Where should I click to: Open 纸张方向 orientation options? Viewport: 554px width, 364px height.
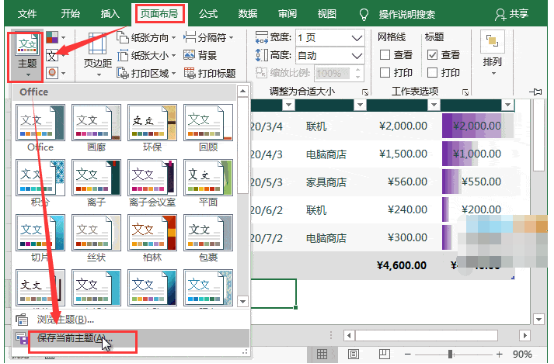(146, 37)
